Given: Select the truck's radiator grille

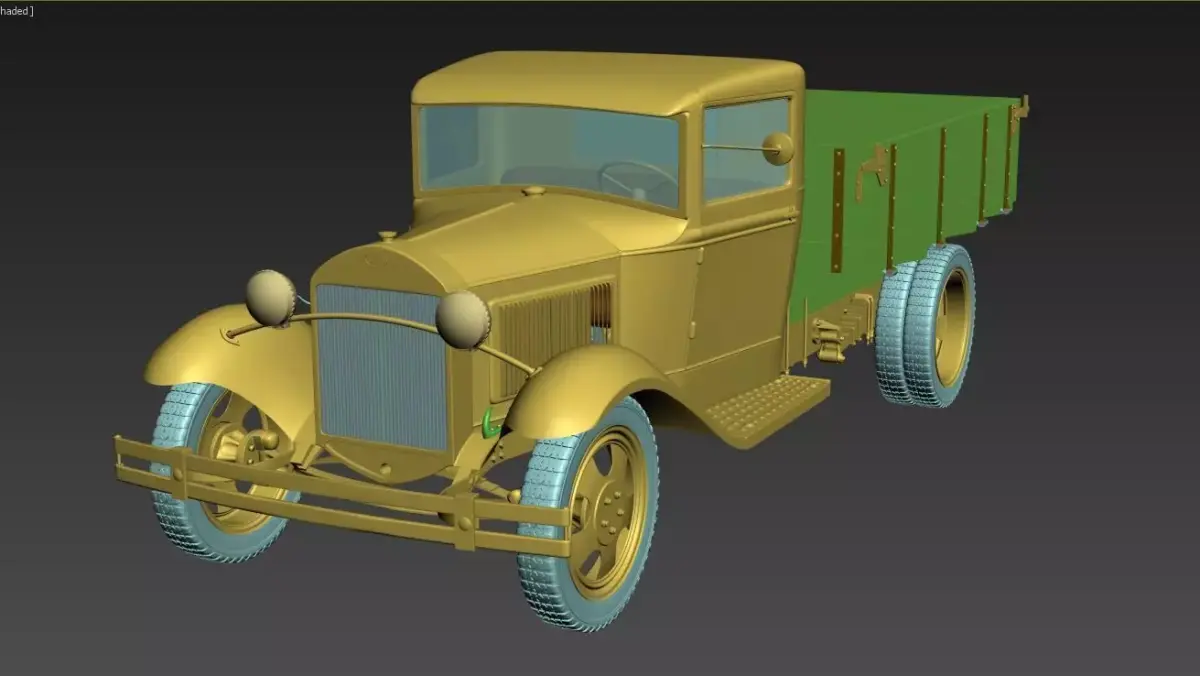Looking at the screenshot, I should [382, 366].
